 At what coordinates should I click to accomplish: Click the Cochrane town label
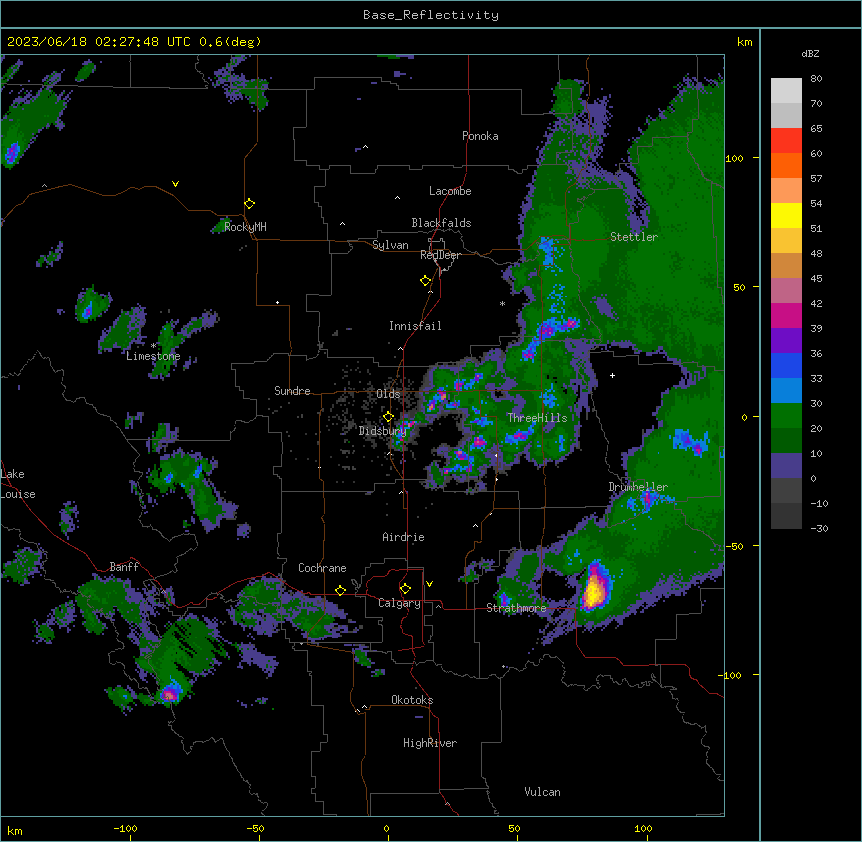tap(322, 568)
